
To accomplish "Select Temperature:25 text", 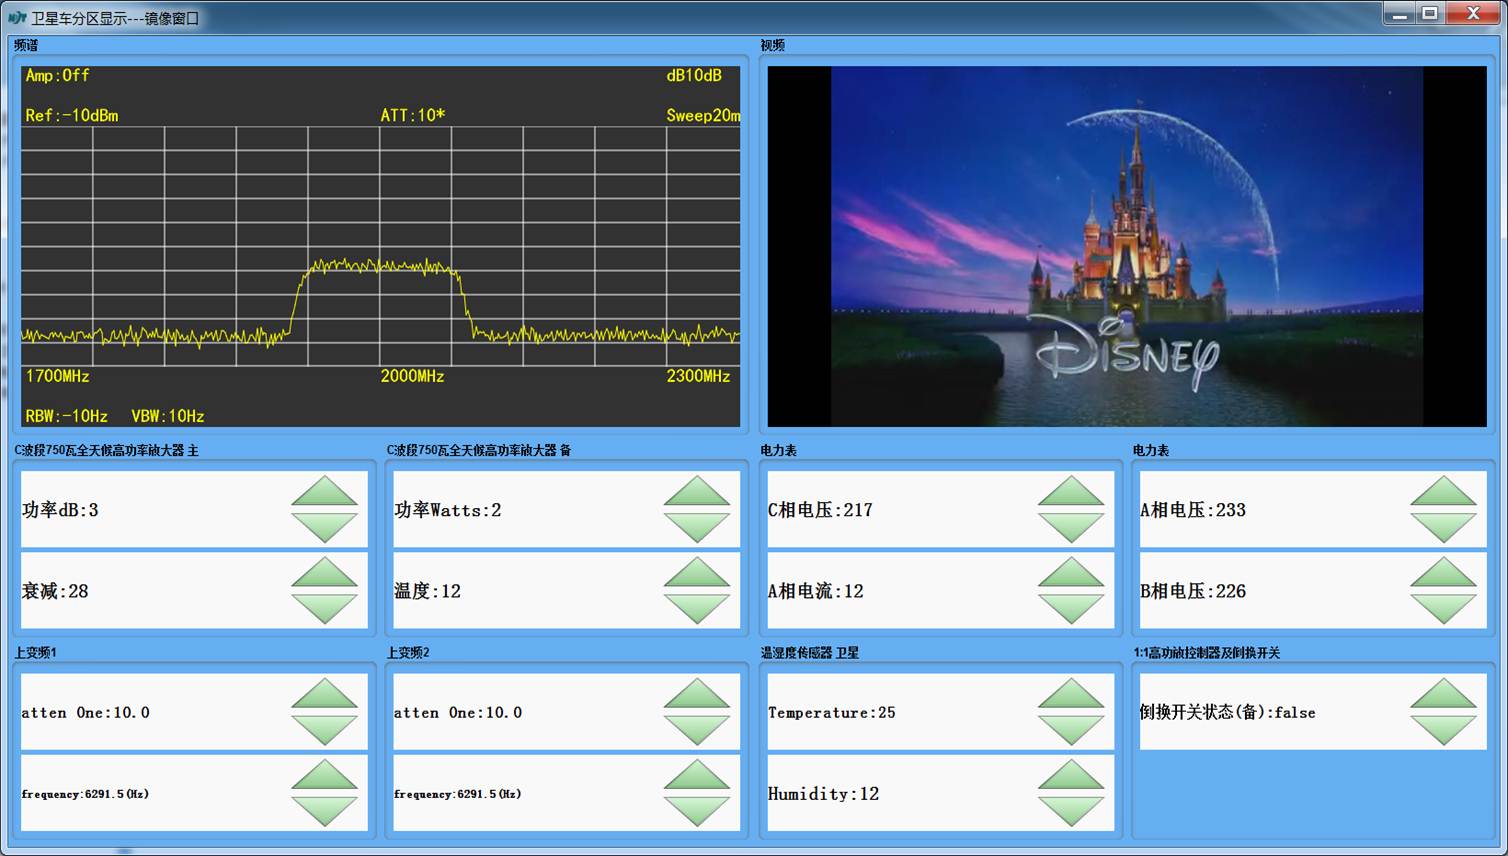I will coord(832,713).
